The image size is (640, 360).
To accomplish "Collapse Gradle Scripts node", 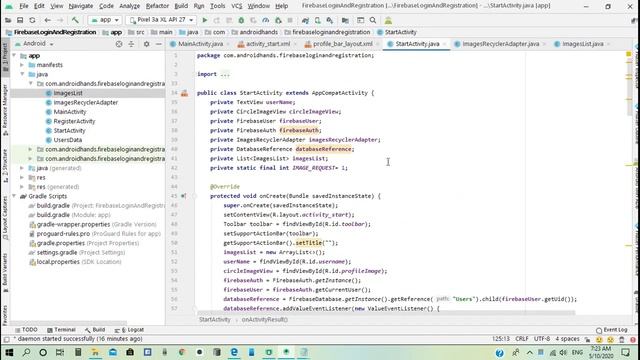I will (x=14, y=196).
